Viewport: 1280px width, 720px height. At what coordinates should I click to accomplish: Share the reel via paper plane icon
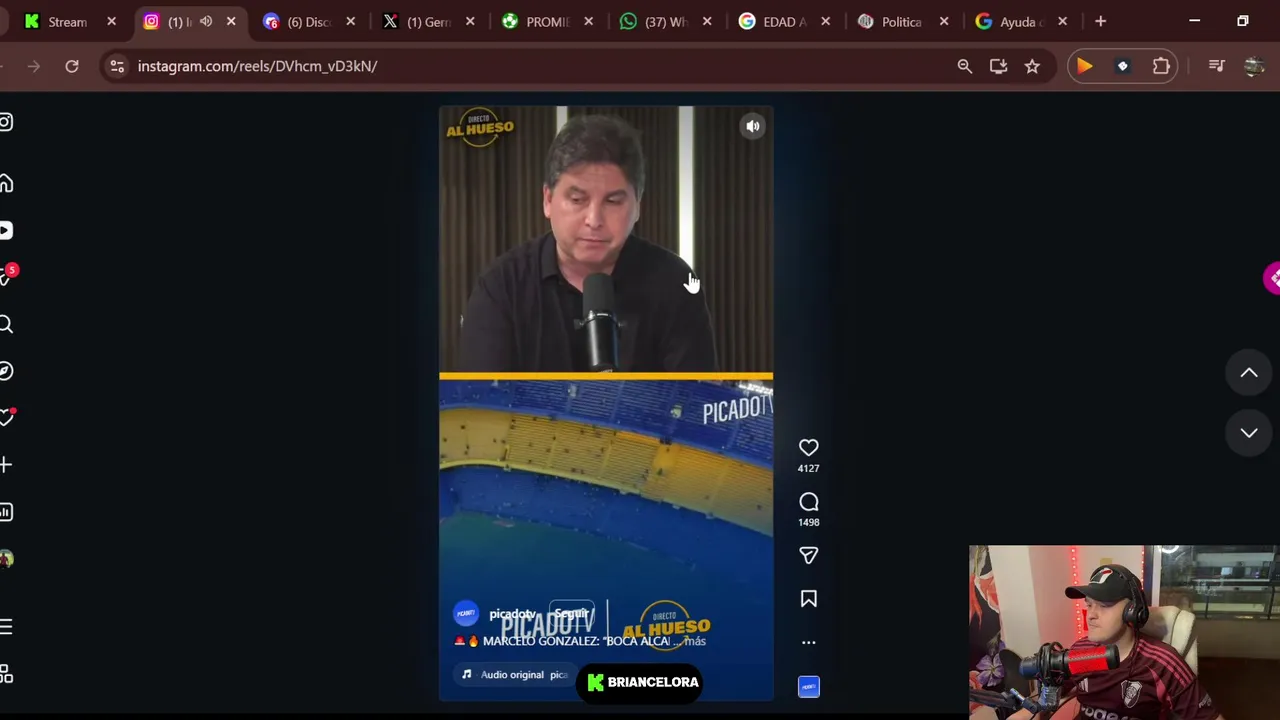pos(808,555)
